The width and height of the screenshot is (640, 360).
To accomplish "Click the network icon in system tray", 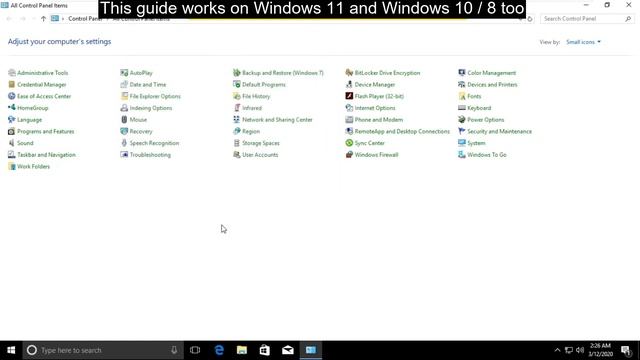I will click(569, 350).
